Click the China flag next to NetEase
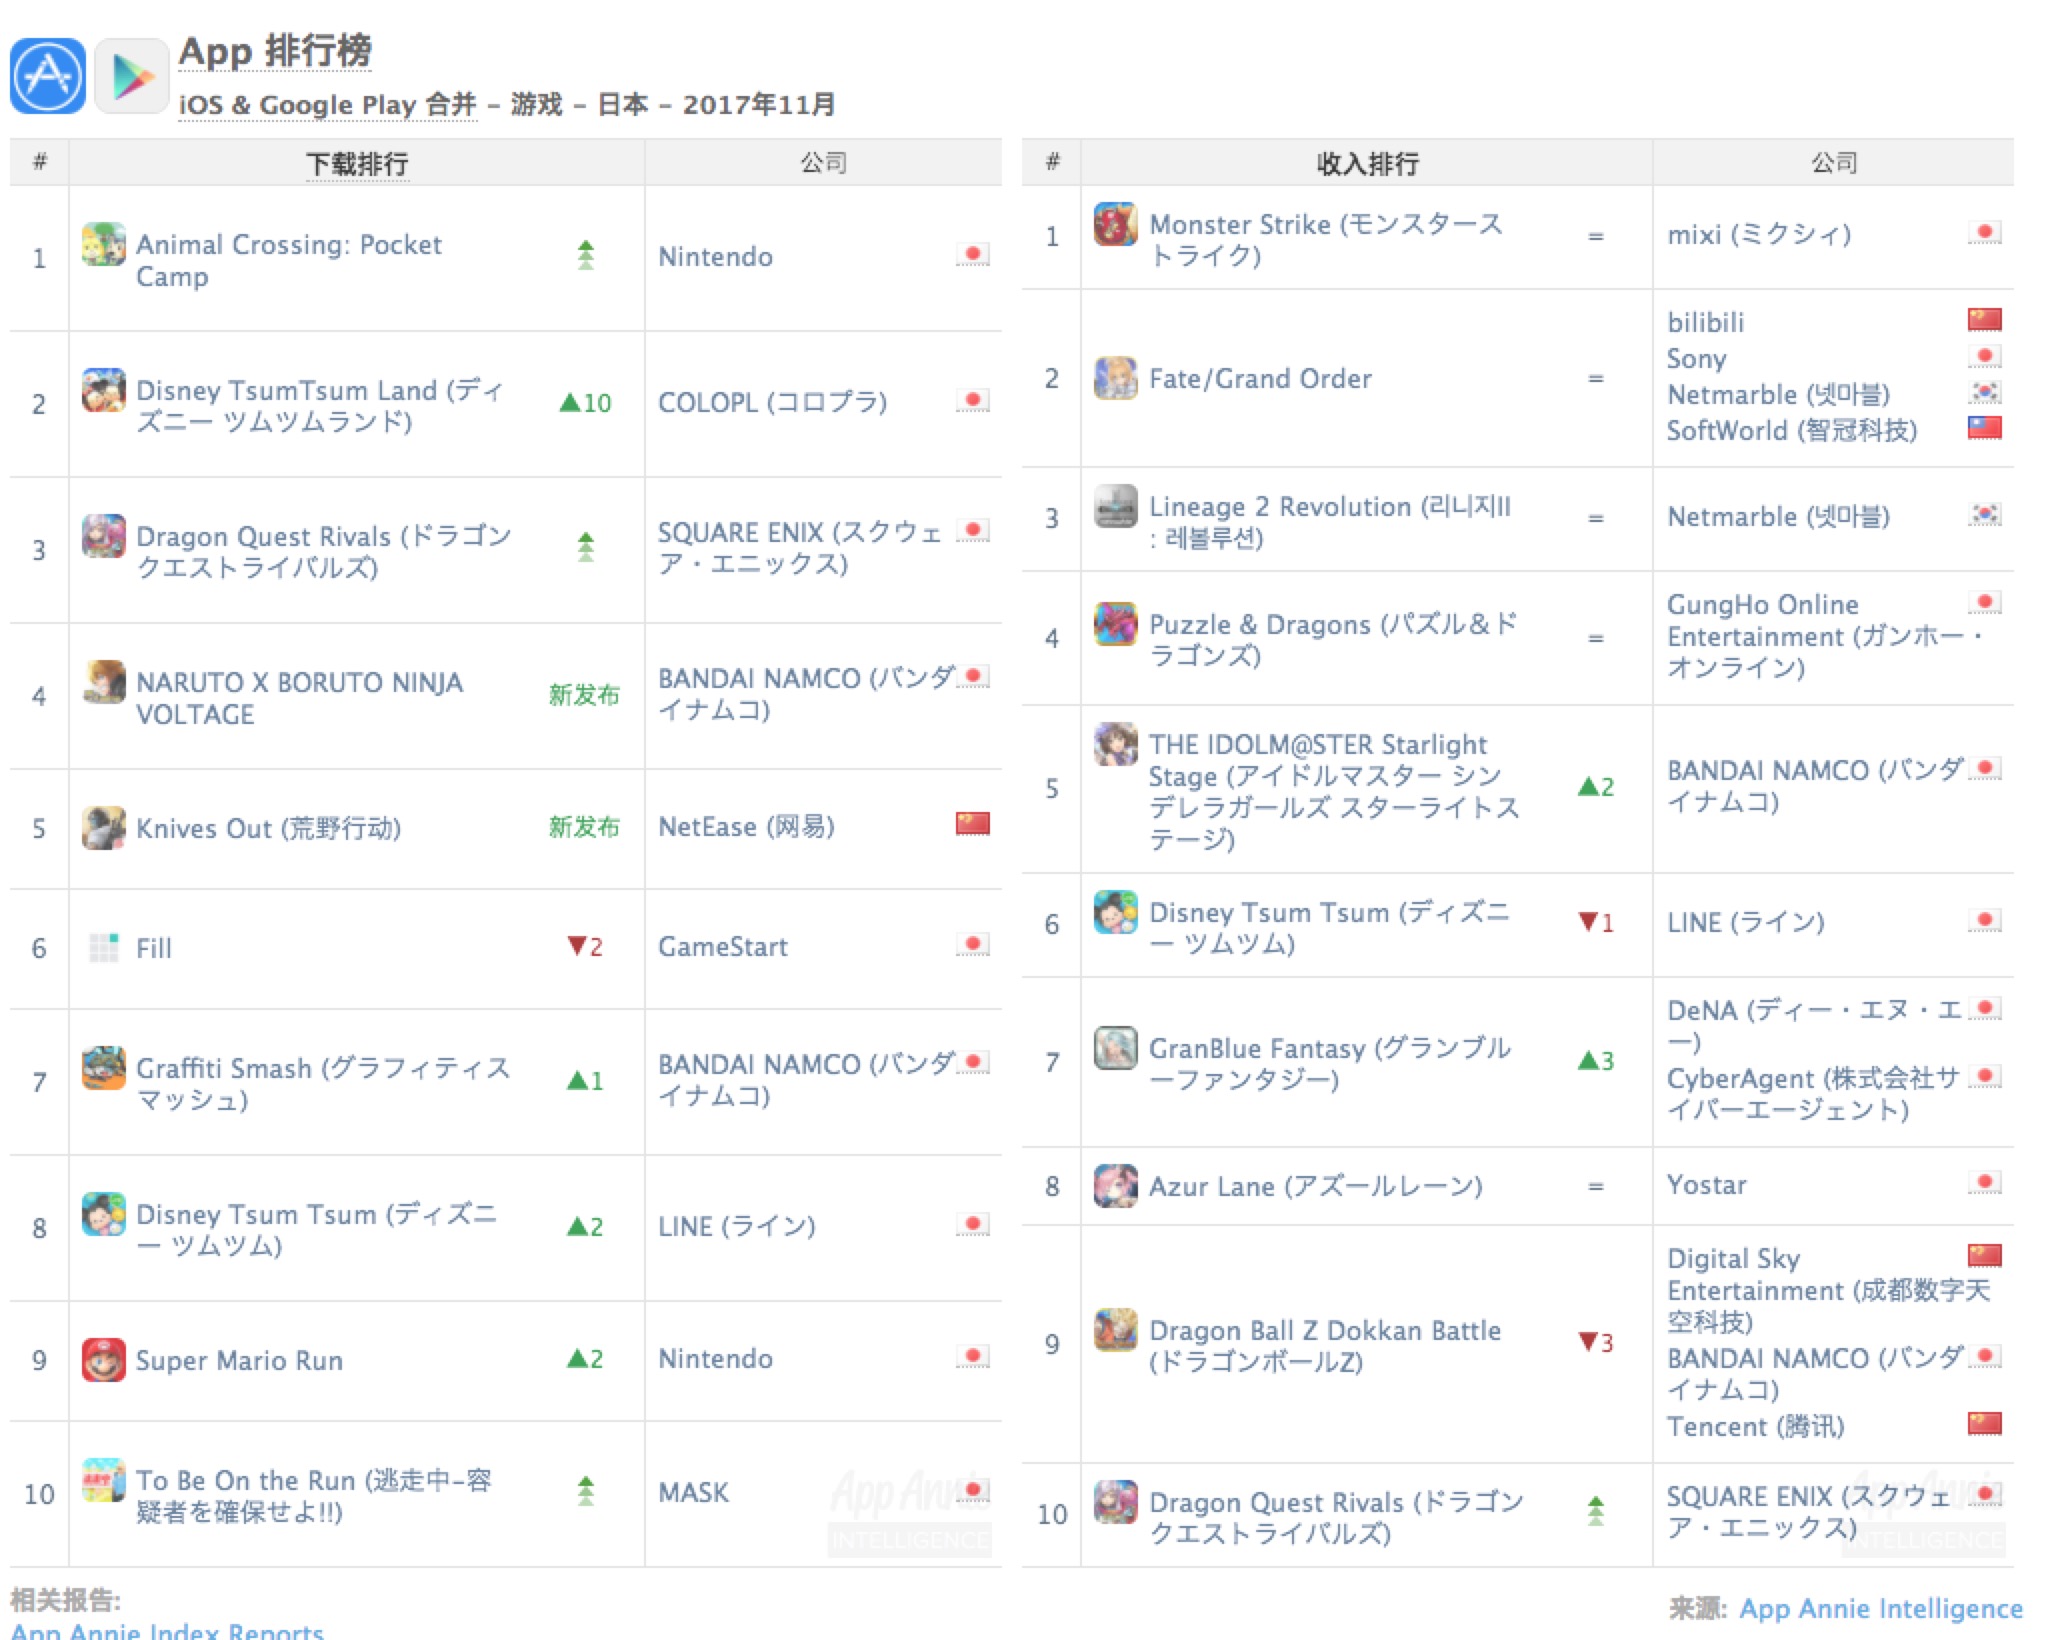 click(x=973, y=823)
